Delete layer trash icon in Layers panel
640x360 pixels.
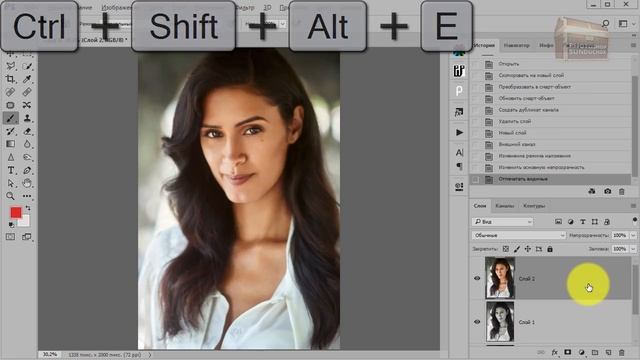(622, 352)
